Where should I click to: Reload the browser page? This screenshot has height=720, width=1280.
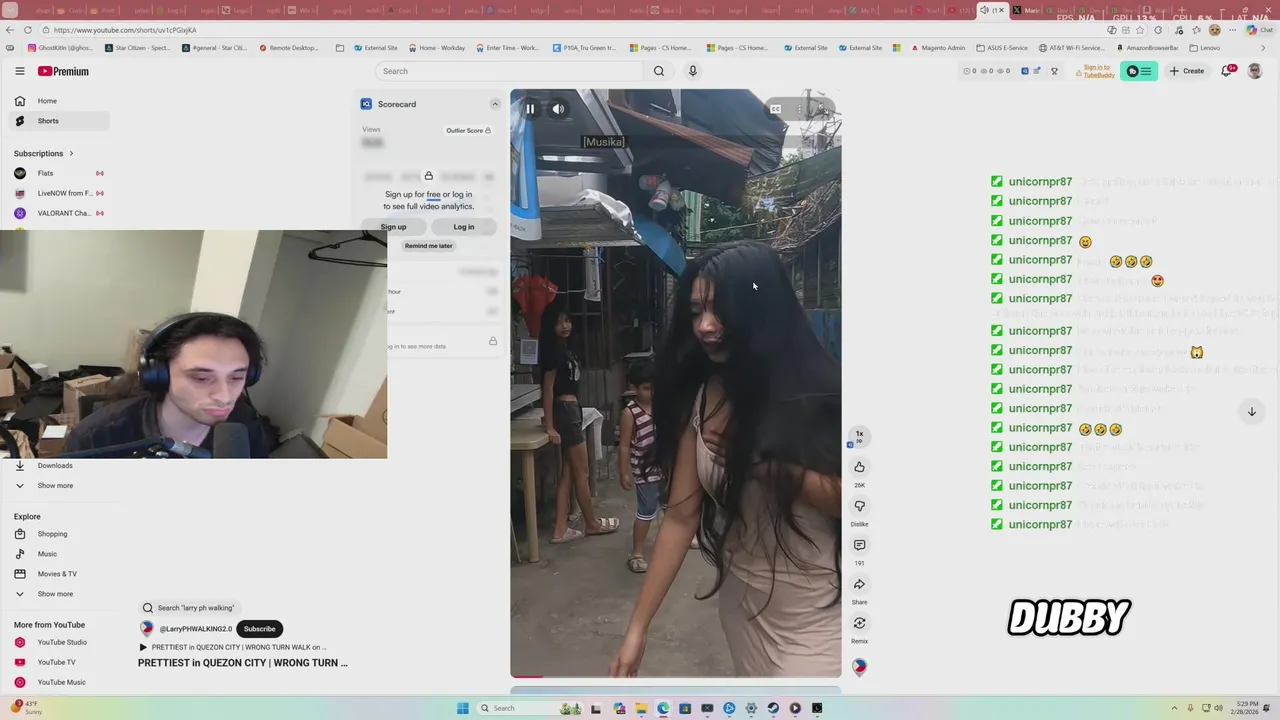27,30
